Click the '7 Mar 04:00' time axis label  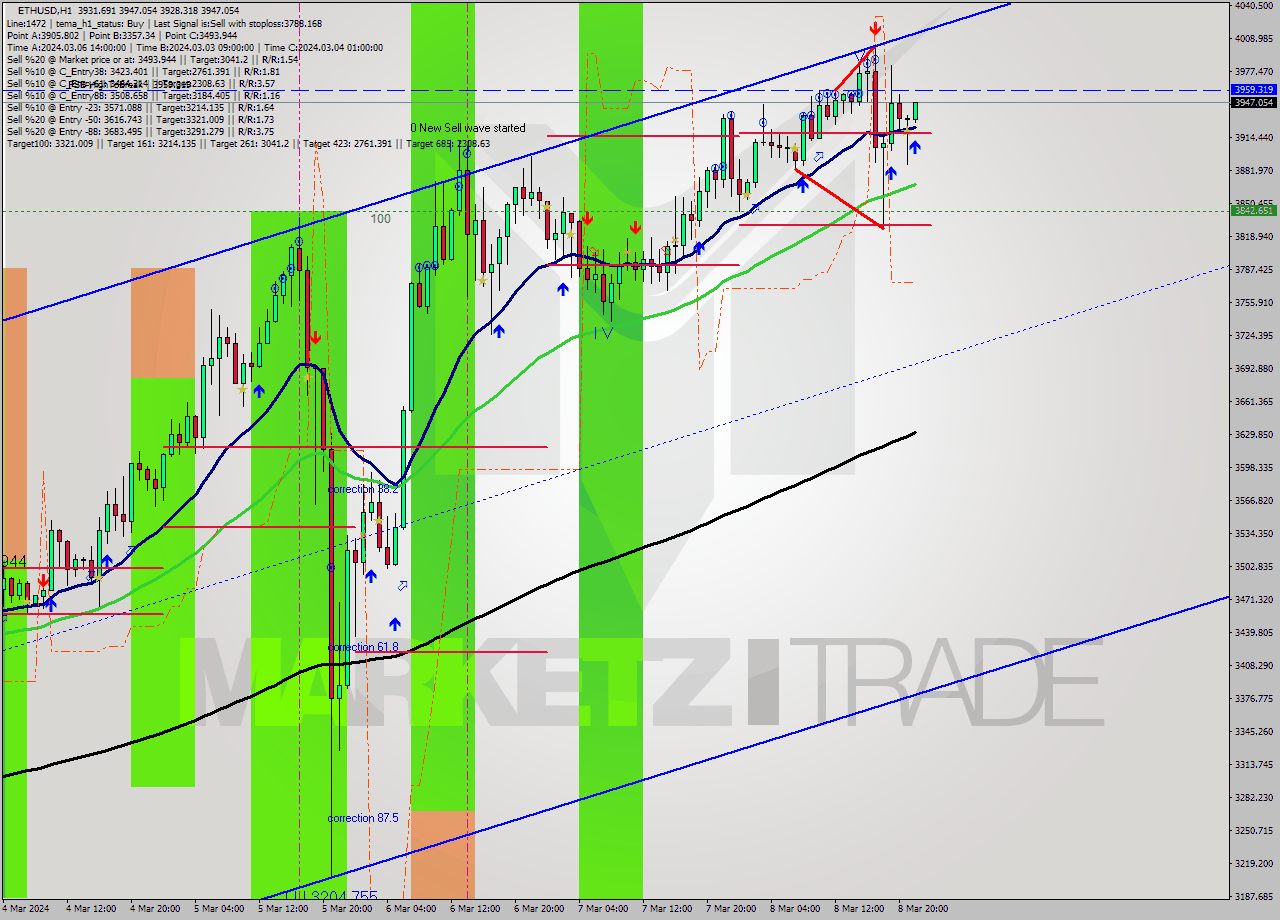coord(603,909)
